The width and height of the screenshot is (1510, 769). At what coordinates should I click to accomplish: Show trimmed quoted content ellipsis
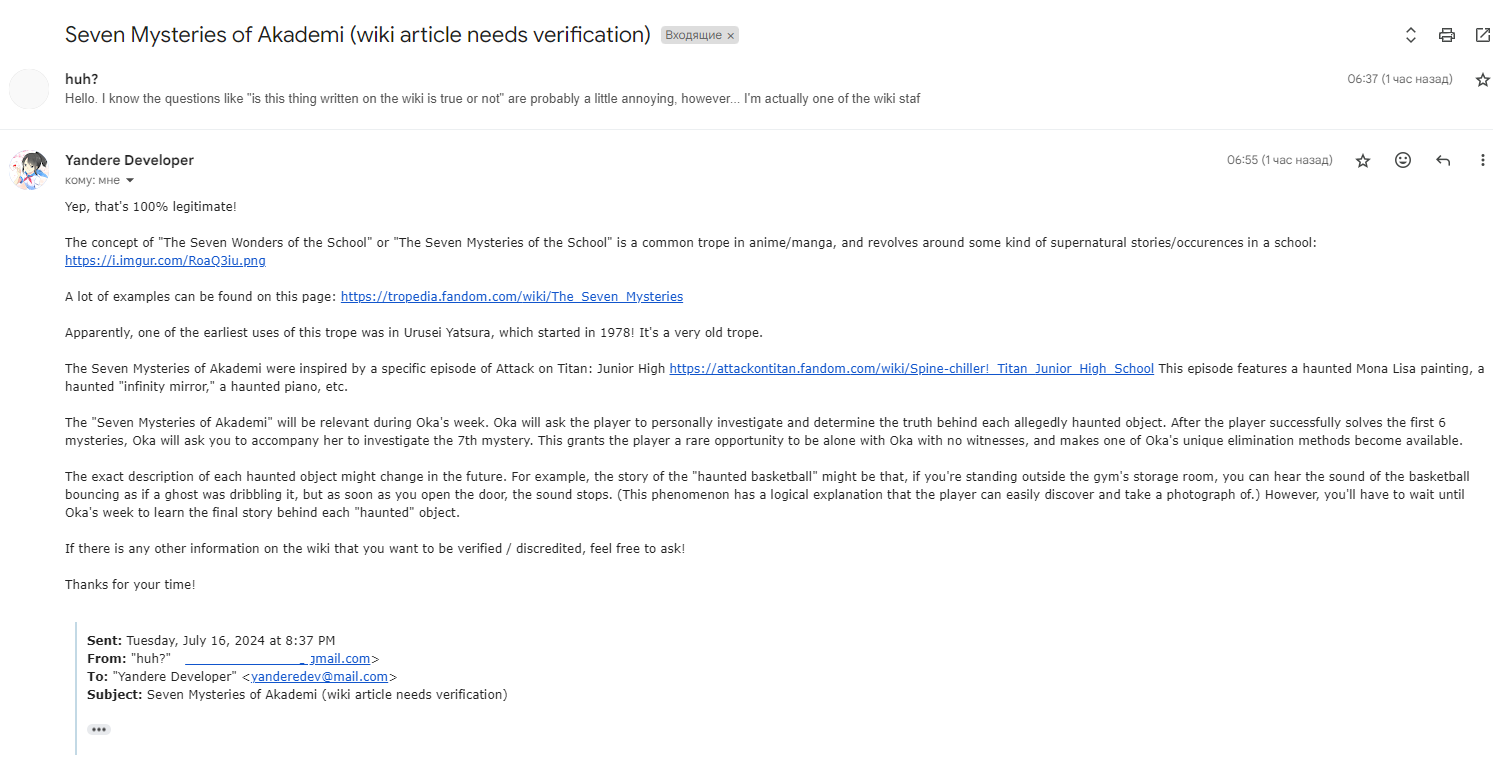coord(98,730)
